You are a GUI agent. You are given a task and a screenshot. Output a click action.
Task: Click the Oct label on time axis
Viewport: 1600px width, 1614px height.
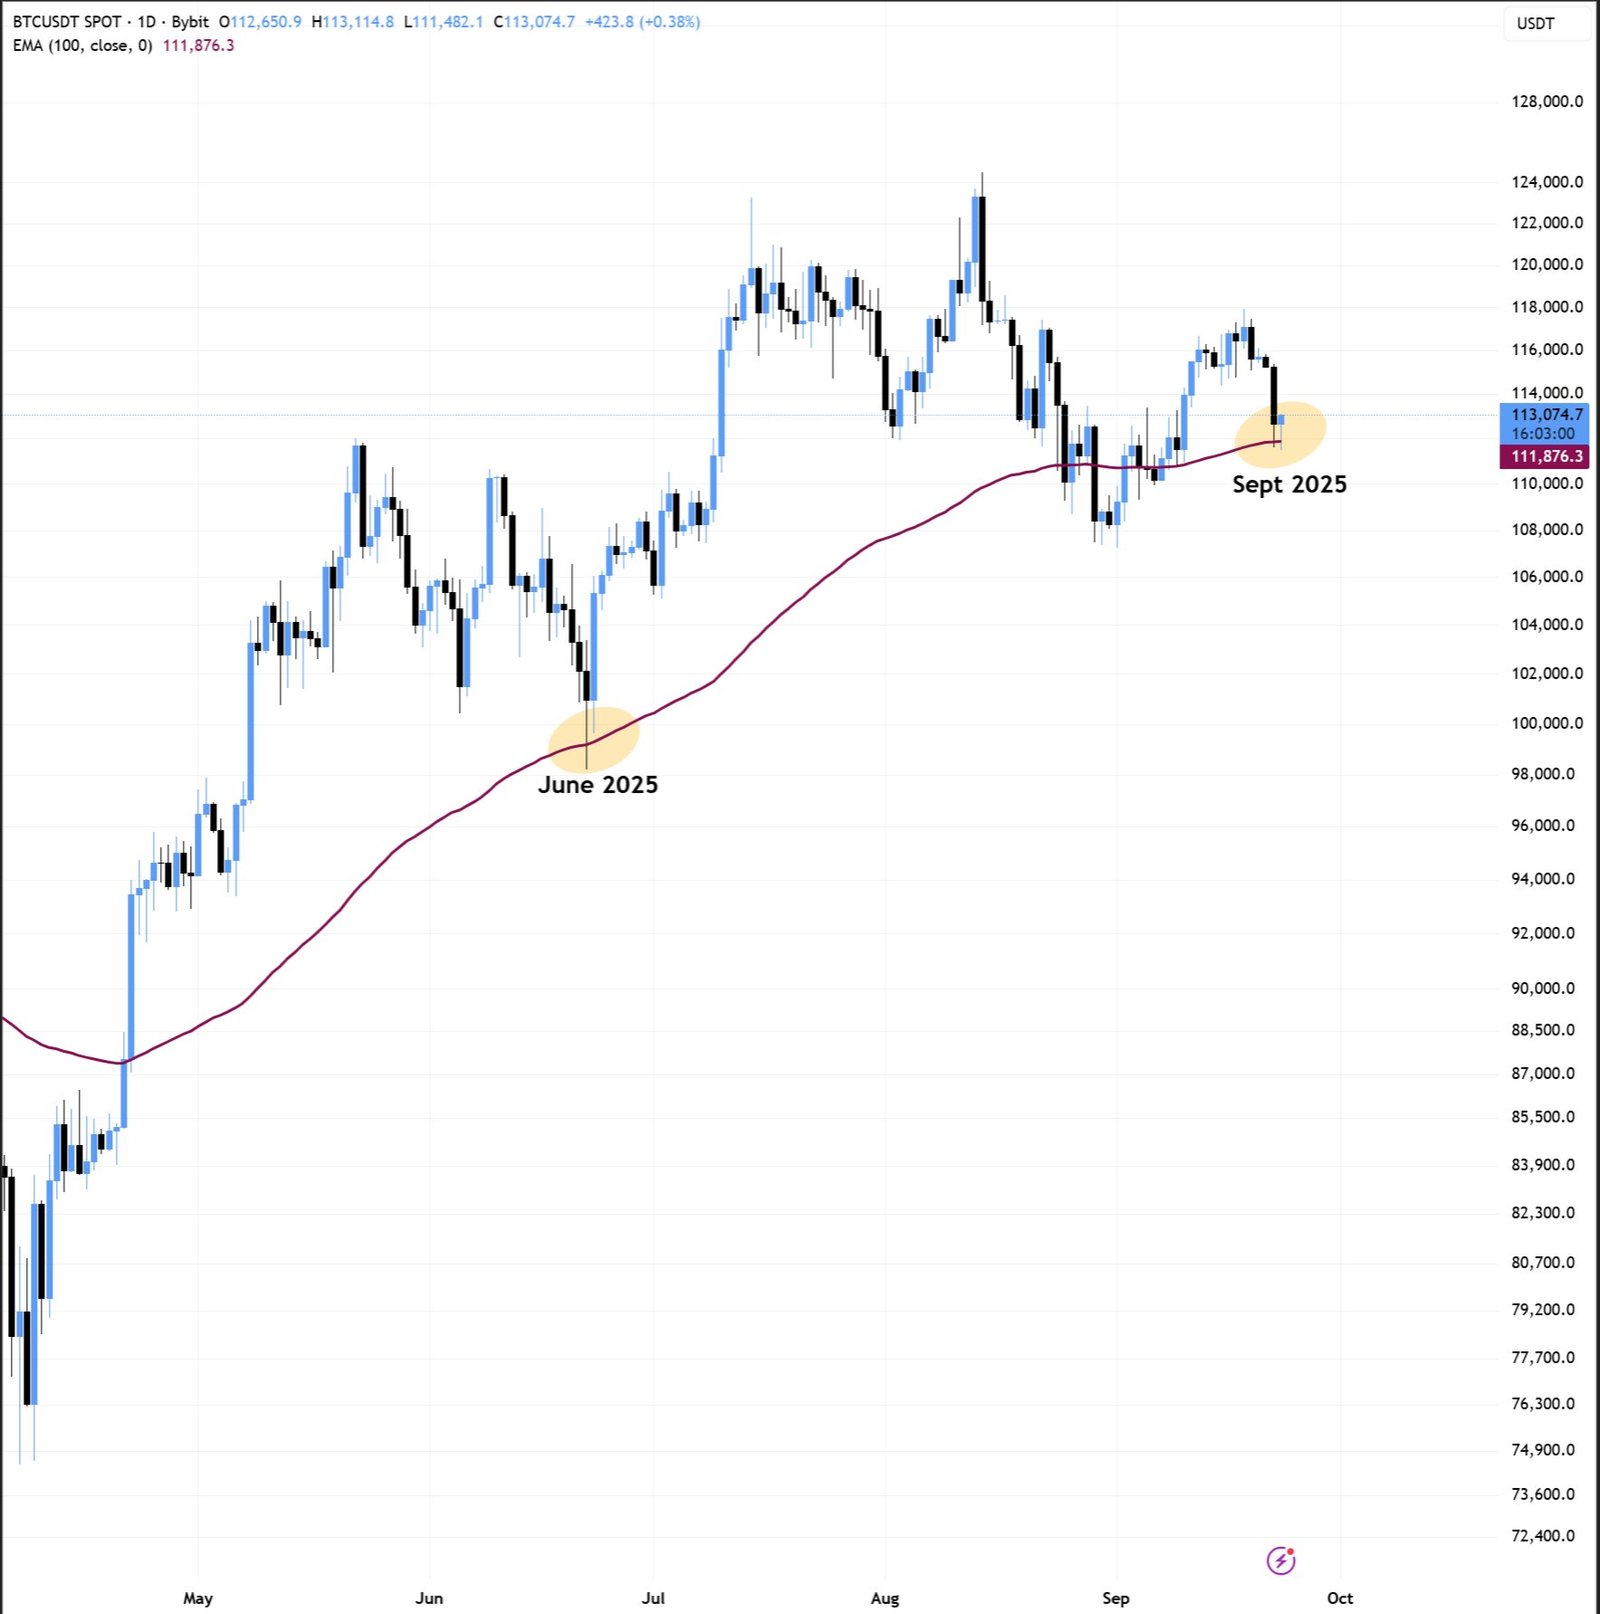(1340, 1598)
